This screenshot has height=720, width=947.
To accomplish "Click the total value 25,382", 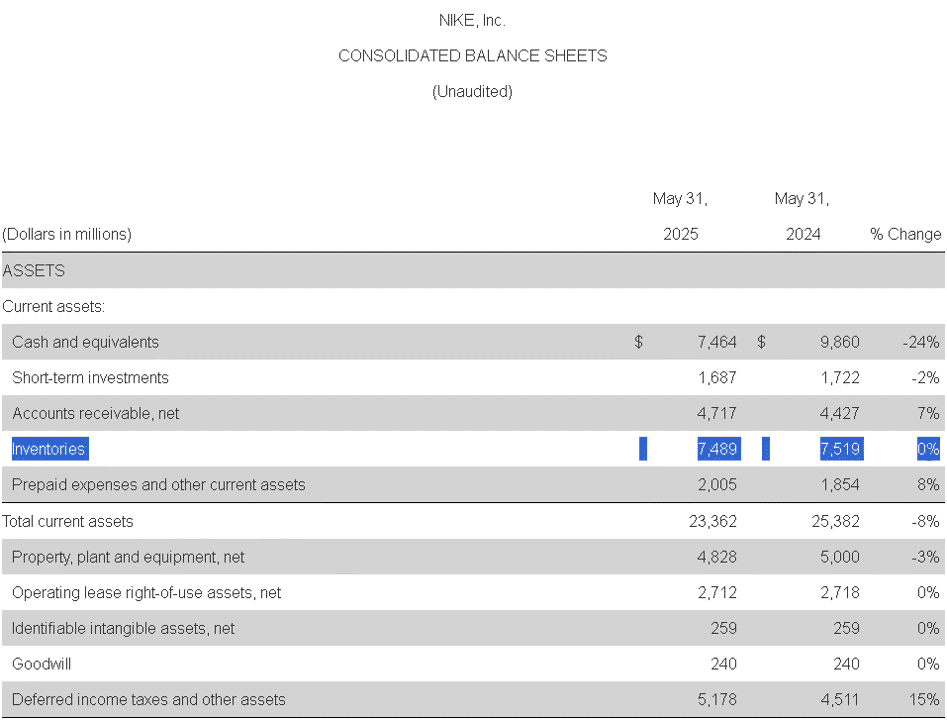I will [836, 521].
